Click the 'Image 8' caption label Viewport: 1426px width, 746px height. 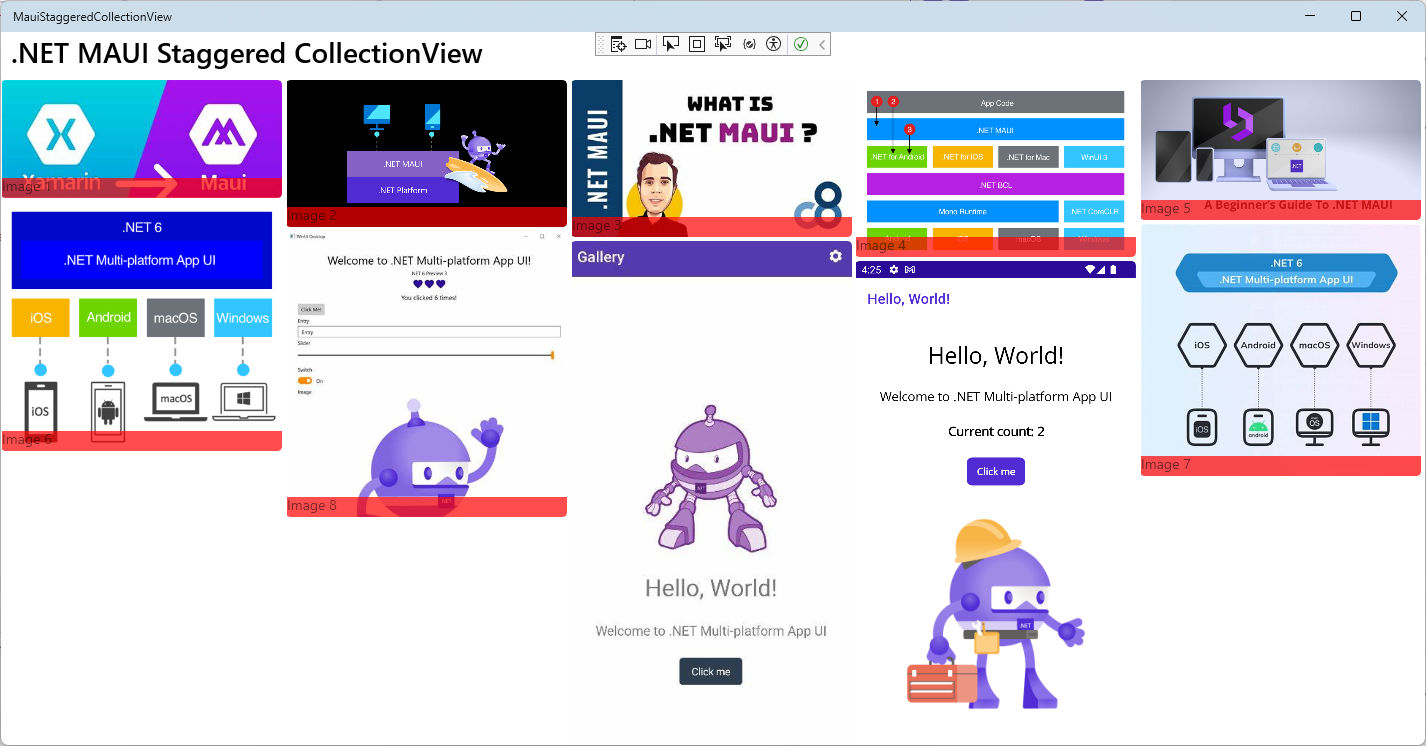click(x=312, y=506)
